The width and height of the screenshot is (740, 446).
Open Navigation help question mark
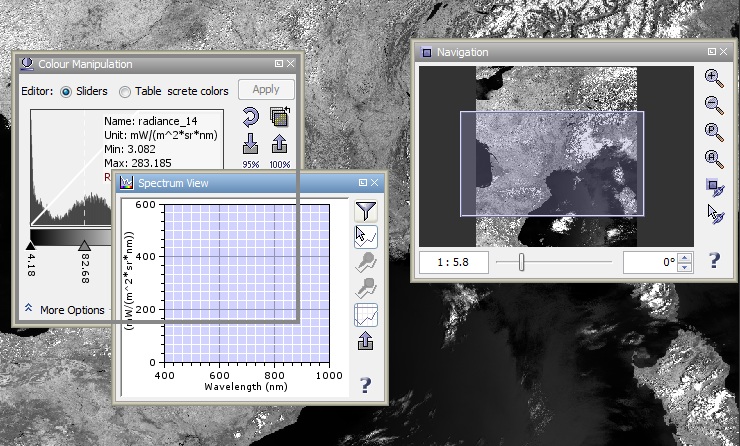[714, 261]
